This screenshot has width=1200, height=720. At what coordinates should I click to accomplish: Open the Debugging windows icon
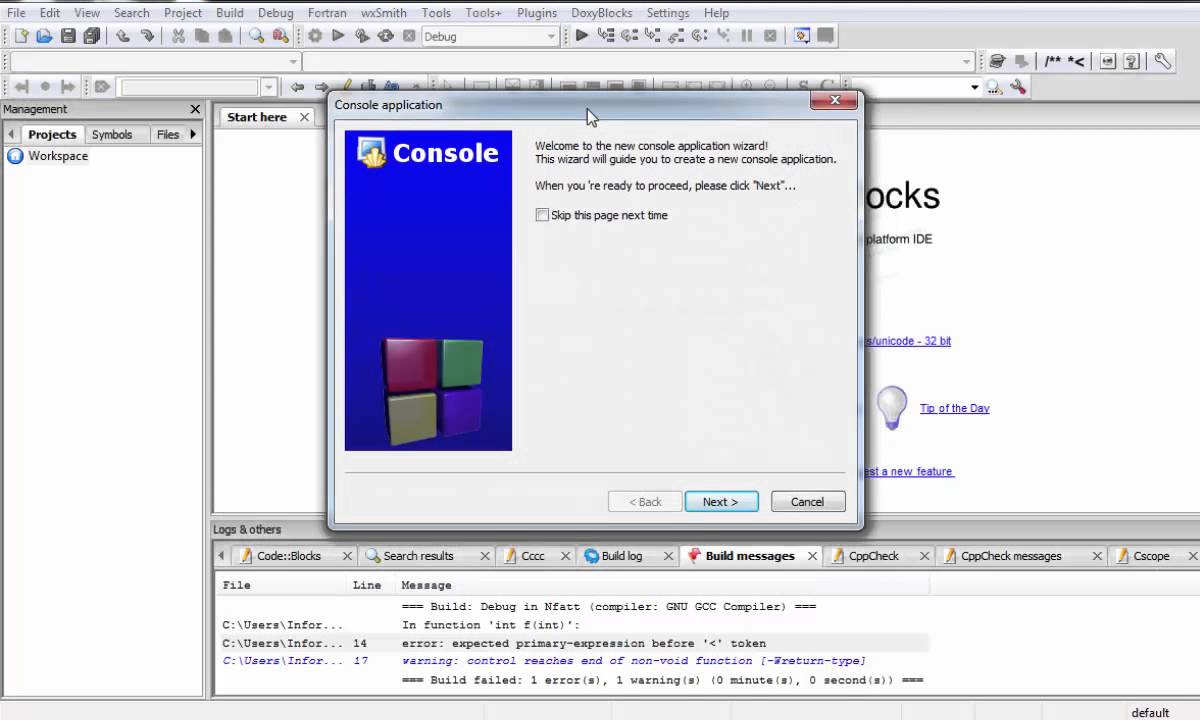point(801,36)
